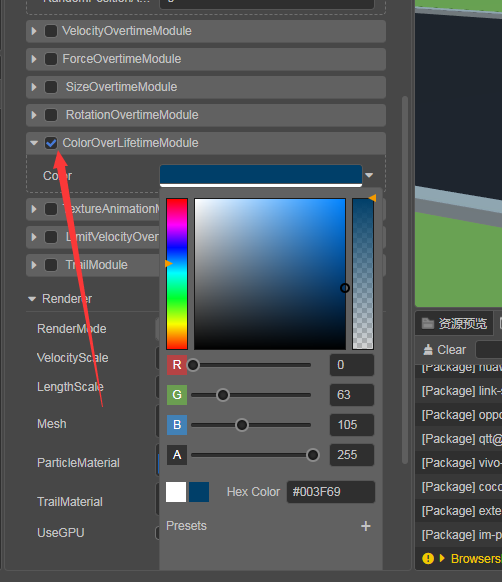This screenshot has width=502, height=582.
Task: Click the Clear console broom icon
Action: (x=428, y=350)
